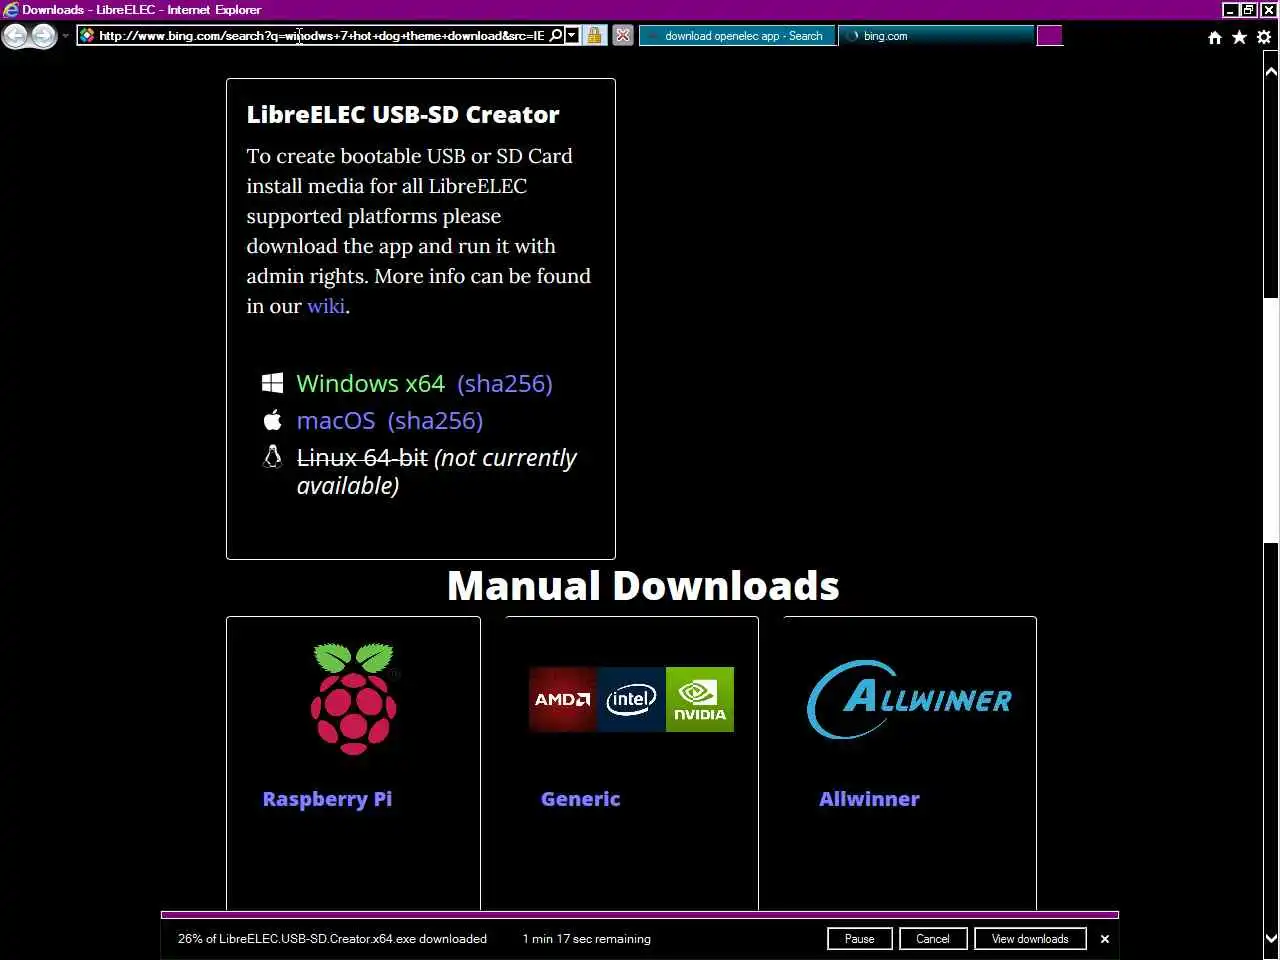Open the recent pages dropdown beside Forward
This screenshot has height=960, width=1280.
[66, 36]
